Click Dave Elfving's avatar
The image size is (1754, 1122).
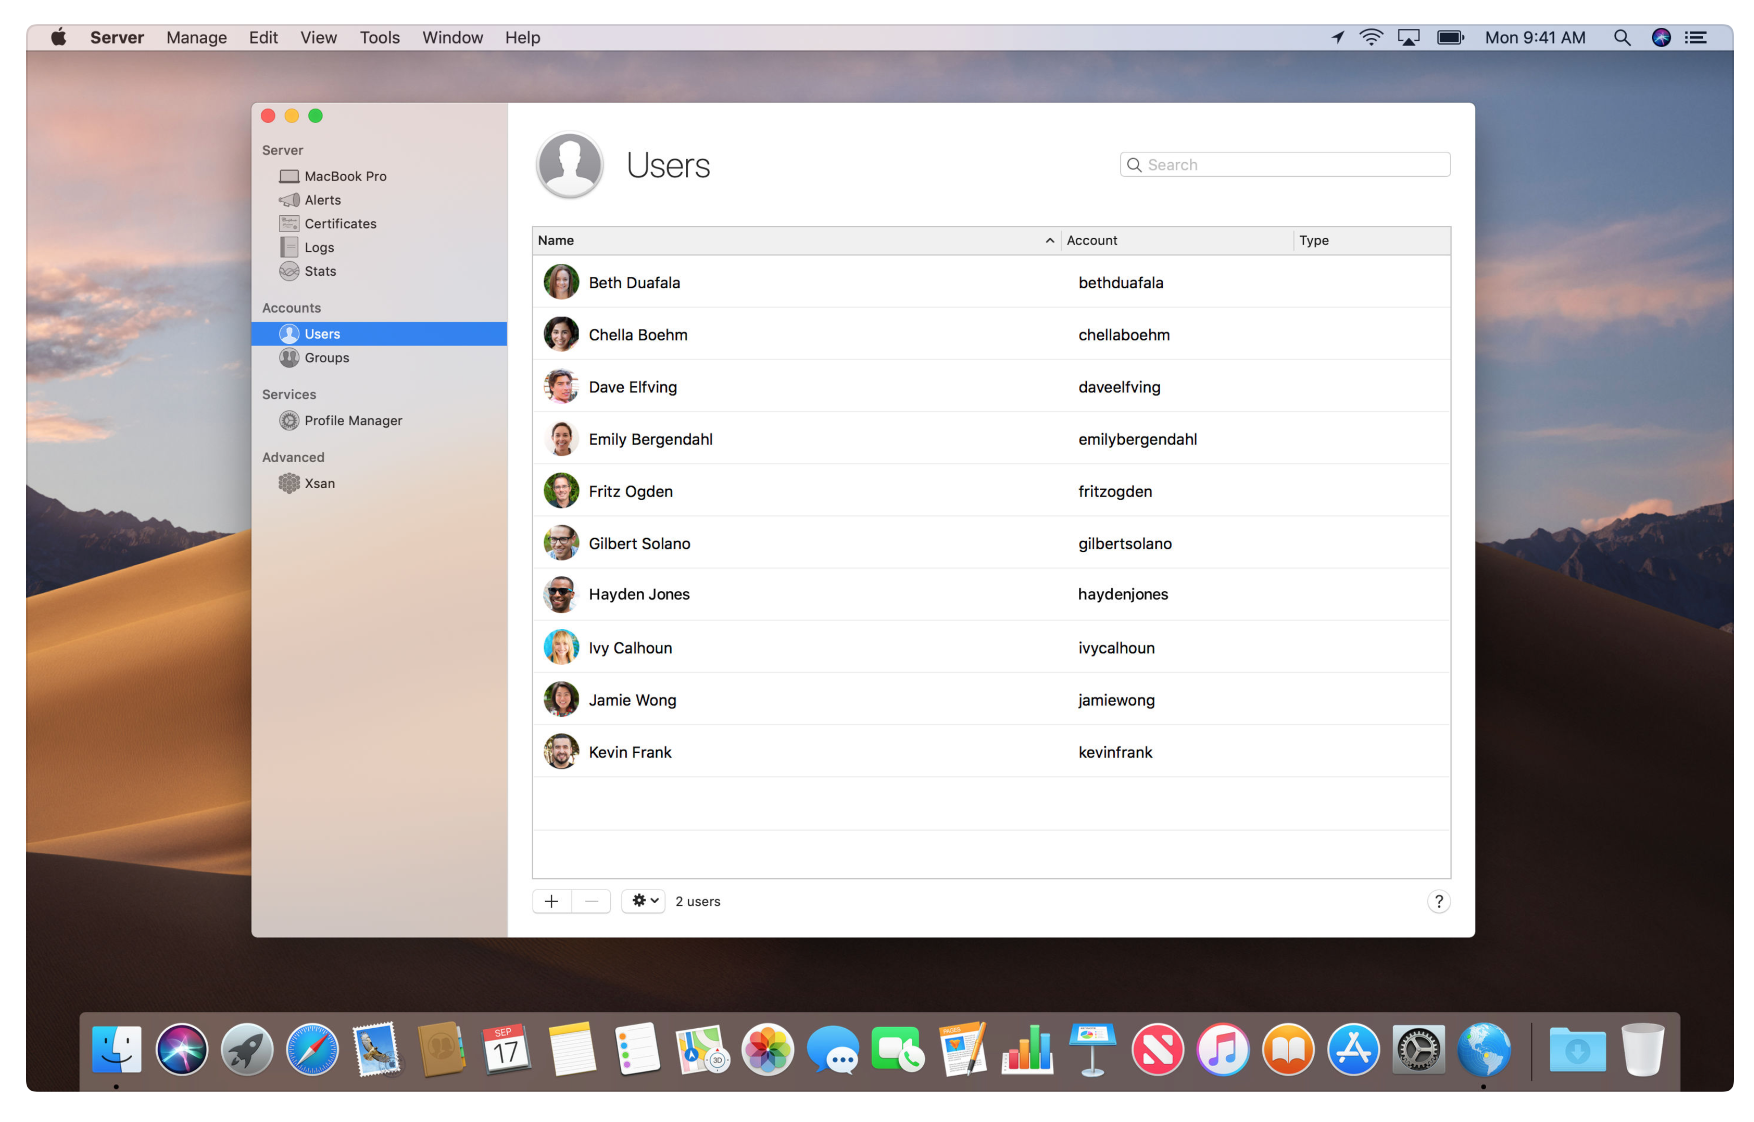pos(561,386)
